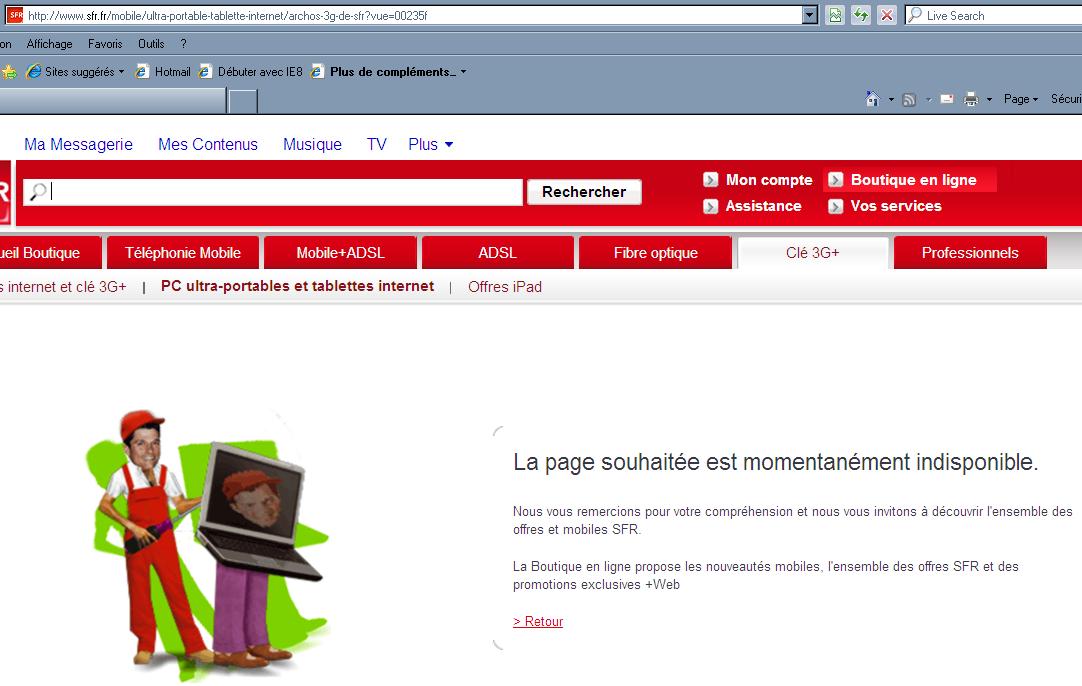The height and width of the screenshot is (686, 1082).
Task: Follow the Retour link
Action: click(x=538, y=621)
